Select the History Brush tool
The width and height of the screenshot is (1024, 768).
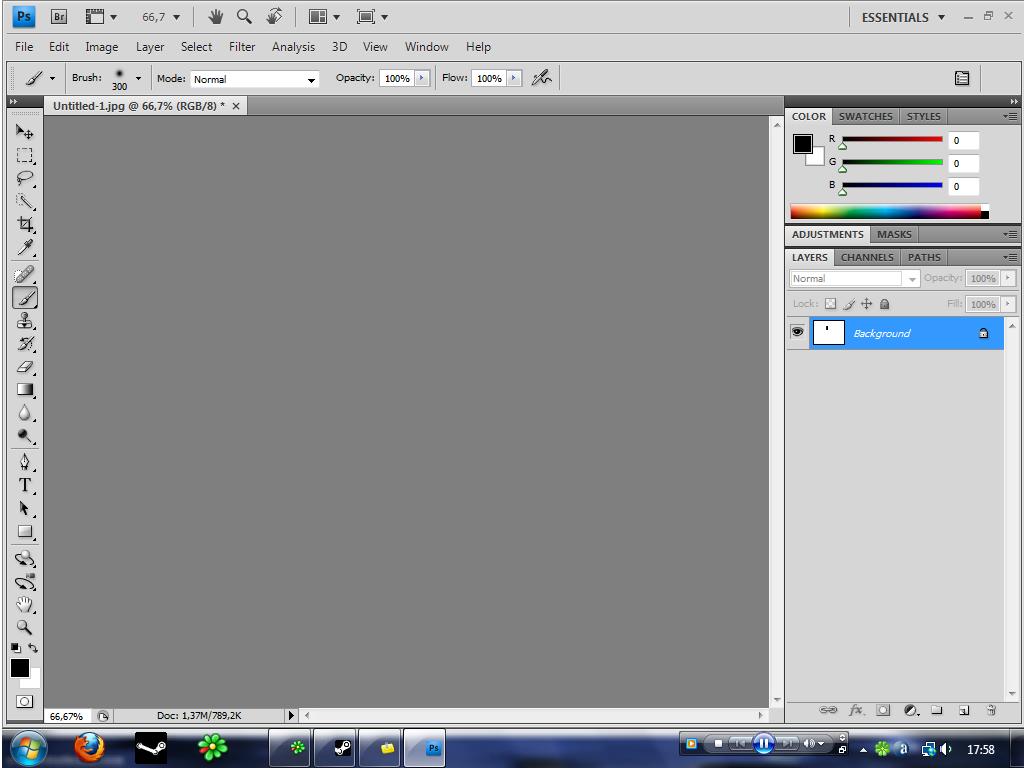25,344
